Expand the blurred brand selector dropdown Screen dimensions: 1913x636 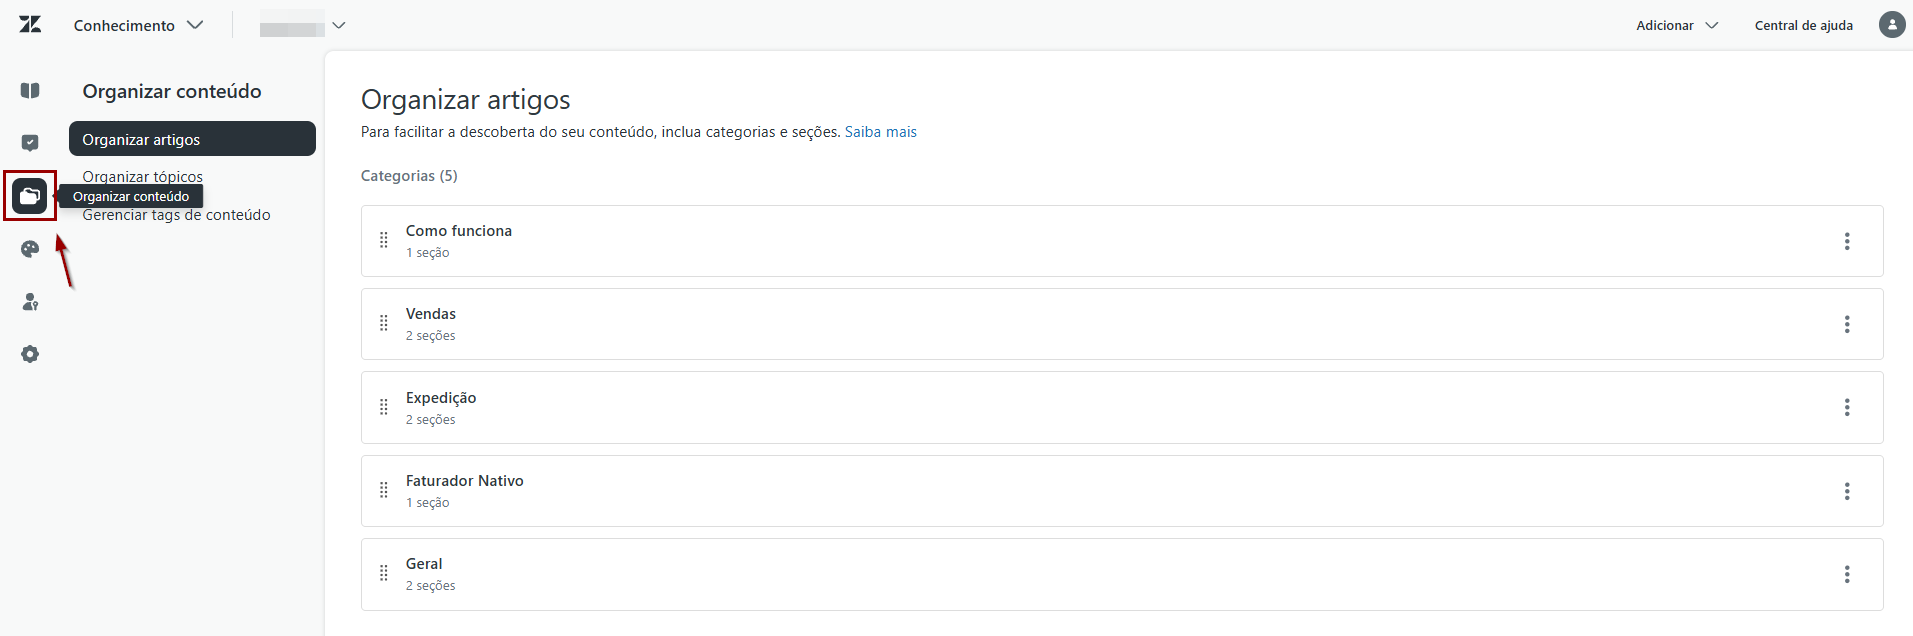click(302, 25)
